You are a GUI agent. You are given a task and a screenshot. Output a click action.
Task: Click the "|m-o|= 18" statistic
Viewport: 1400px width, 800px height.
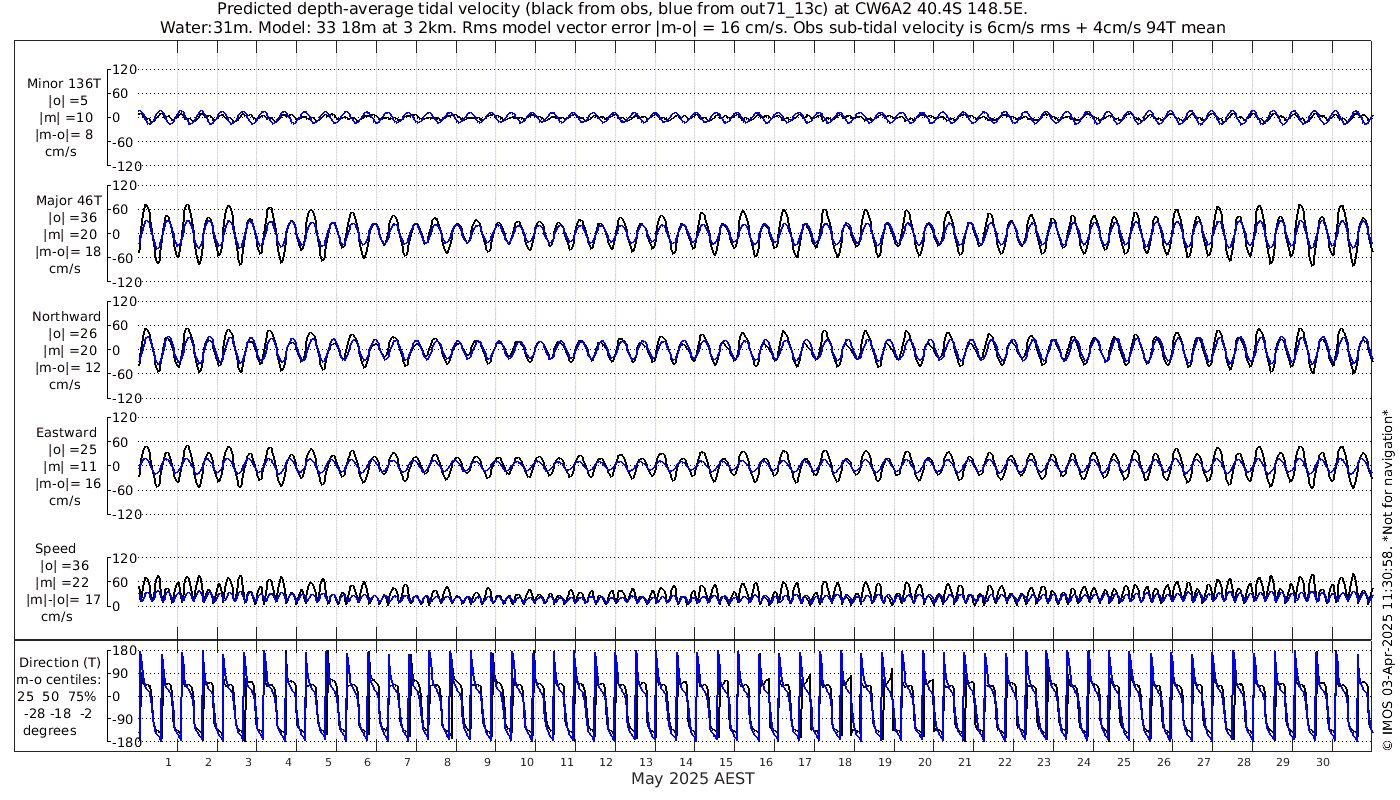click(x=69, y=252)
